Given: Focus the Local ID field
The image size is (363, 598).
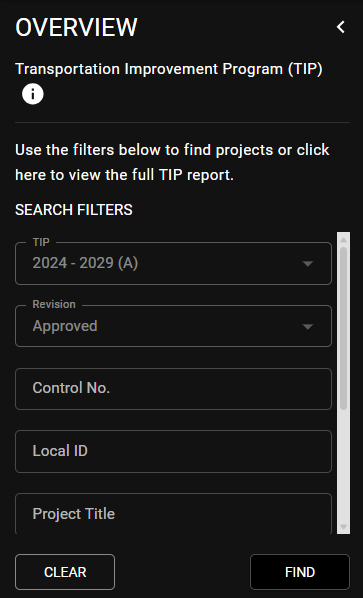Looking at the screenshot, I should coord(173,451).
